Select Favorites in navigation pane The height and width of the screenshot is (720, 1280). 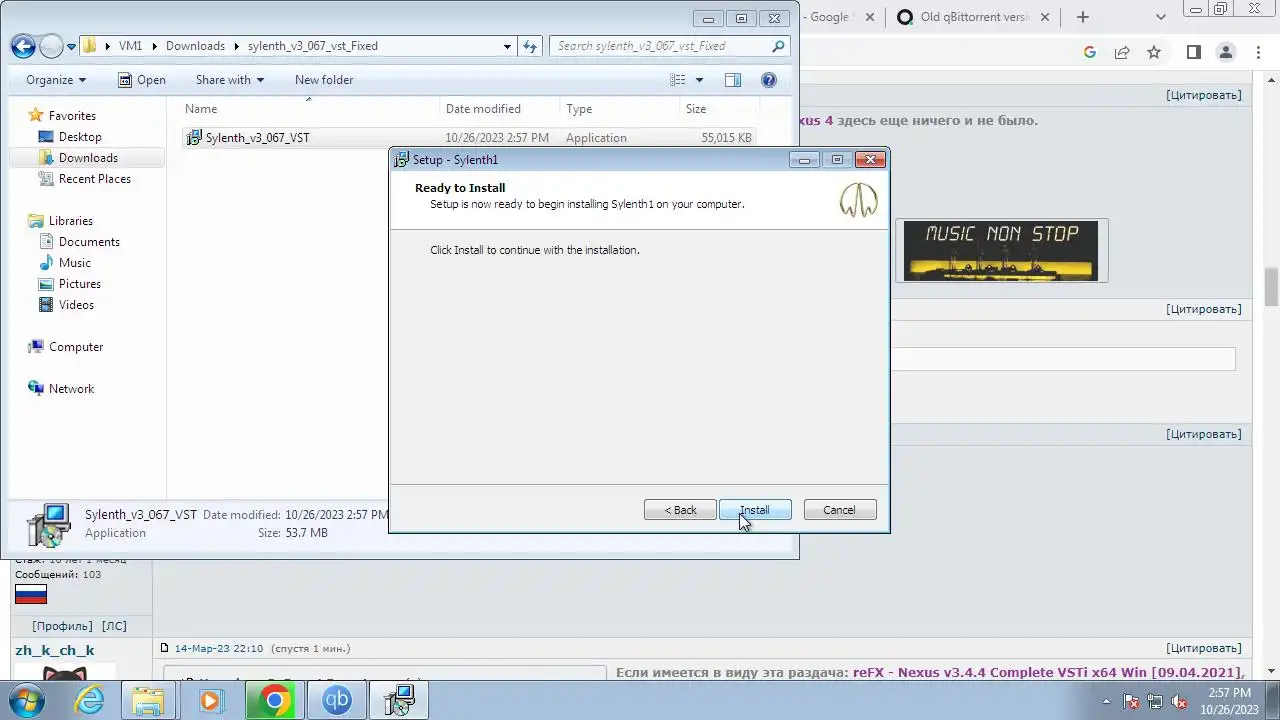[72, 116]
